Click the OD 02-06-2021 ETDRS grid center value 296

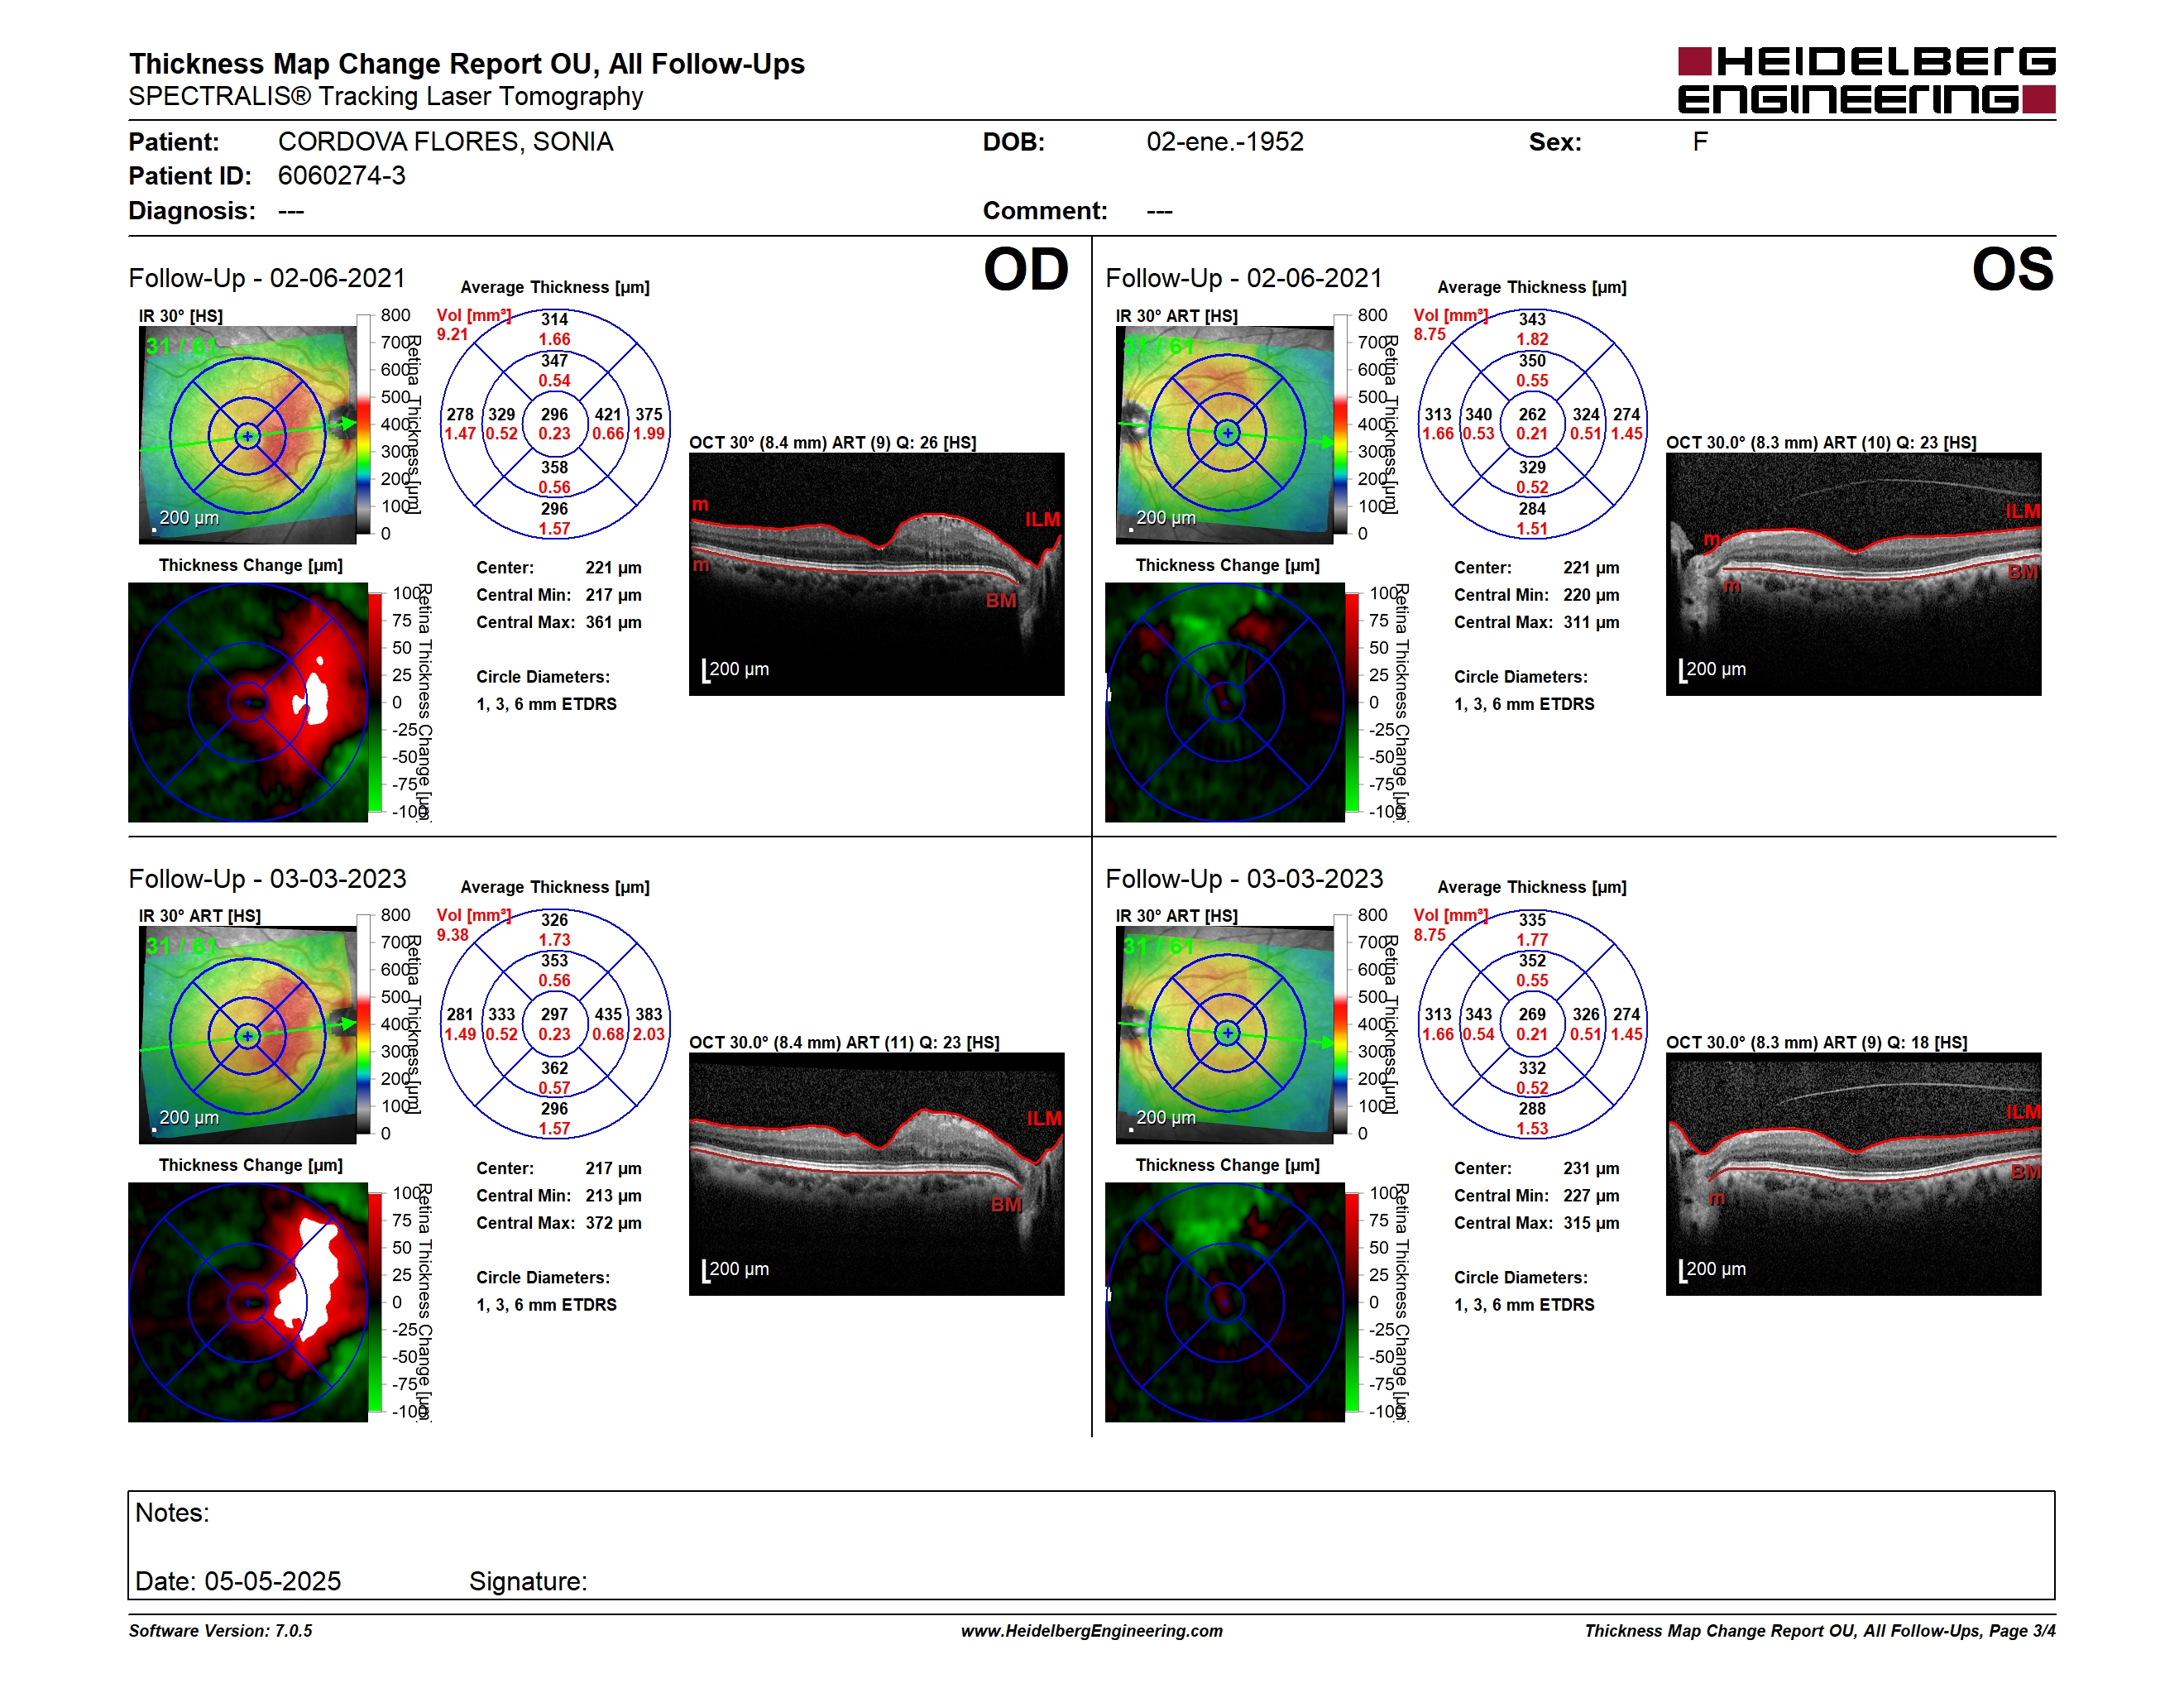tap(554, 414)
